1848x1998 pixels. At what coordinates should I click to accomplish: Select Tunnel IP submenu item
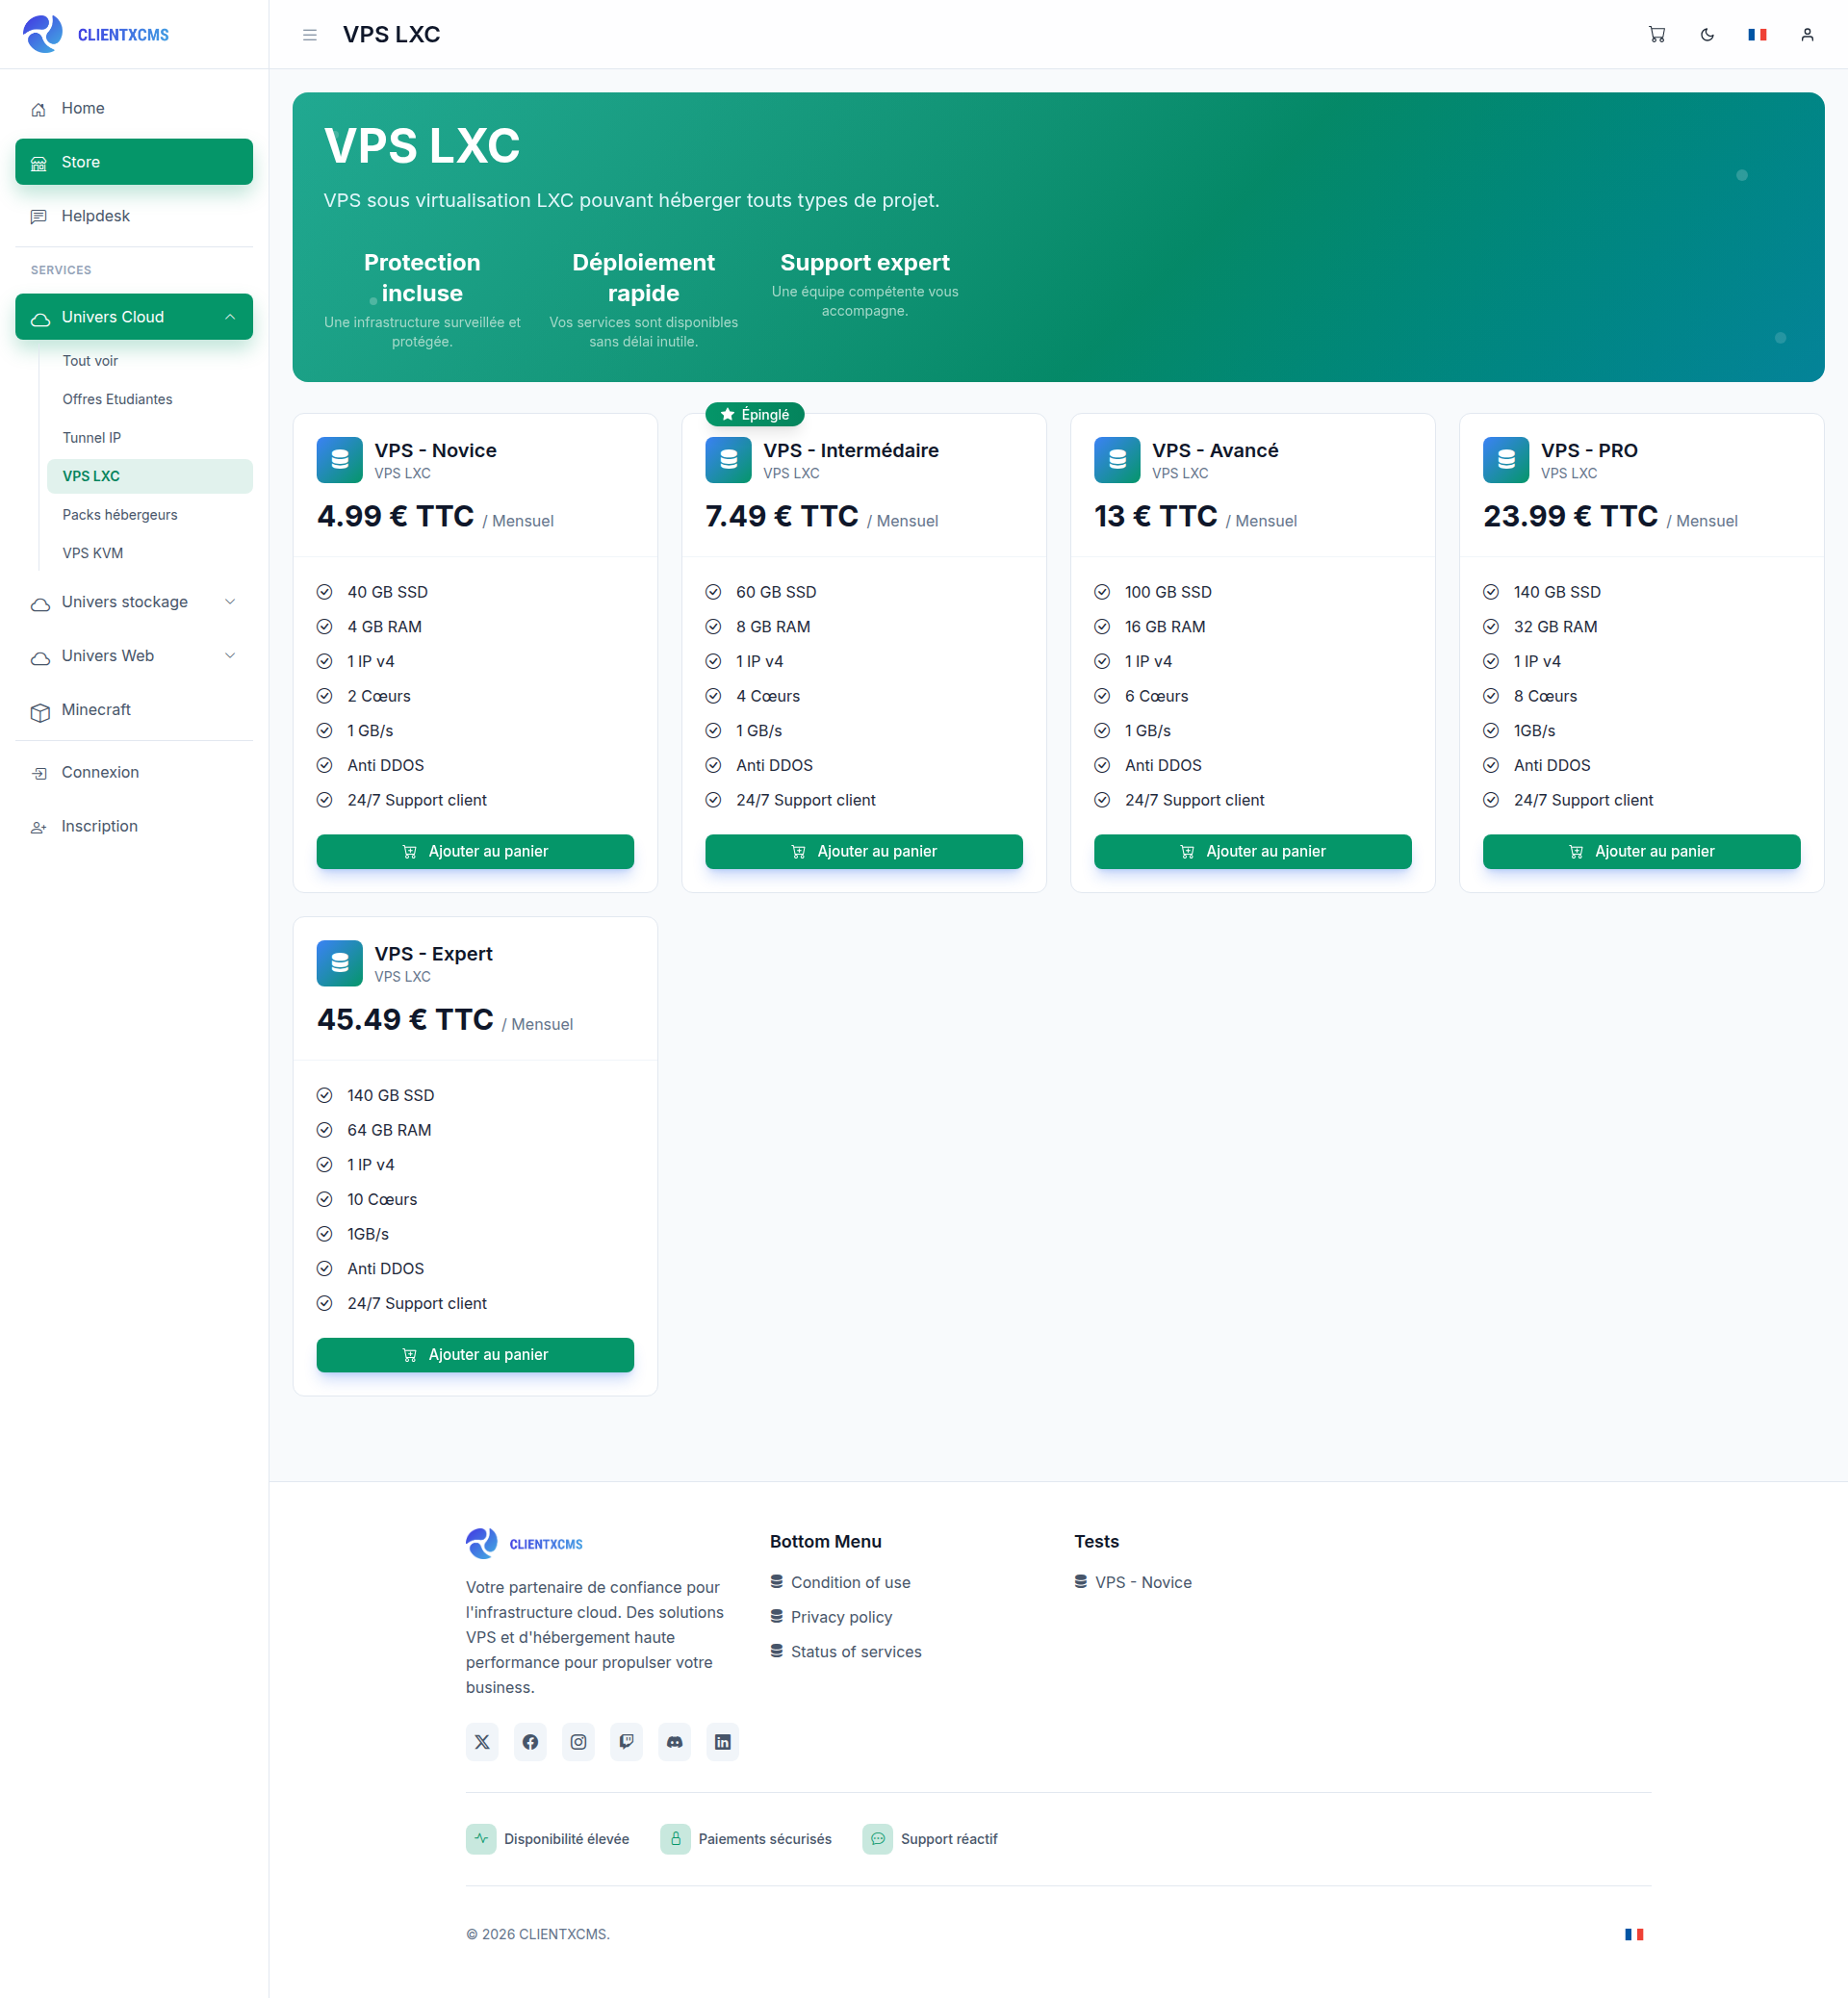(150, 438)
